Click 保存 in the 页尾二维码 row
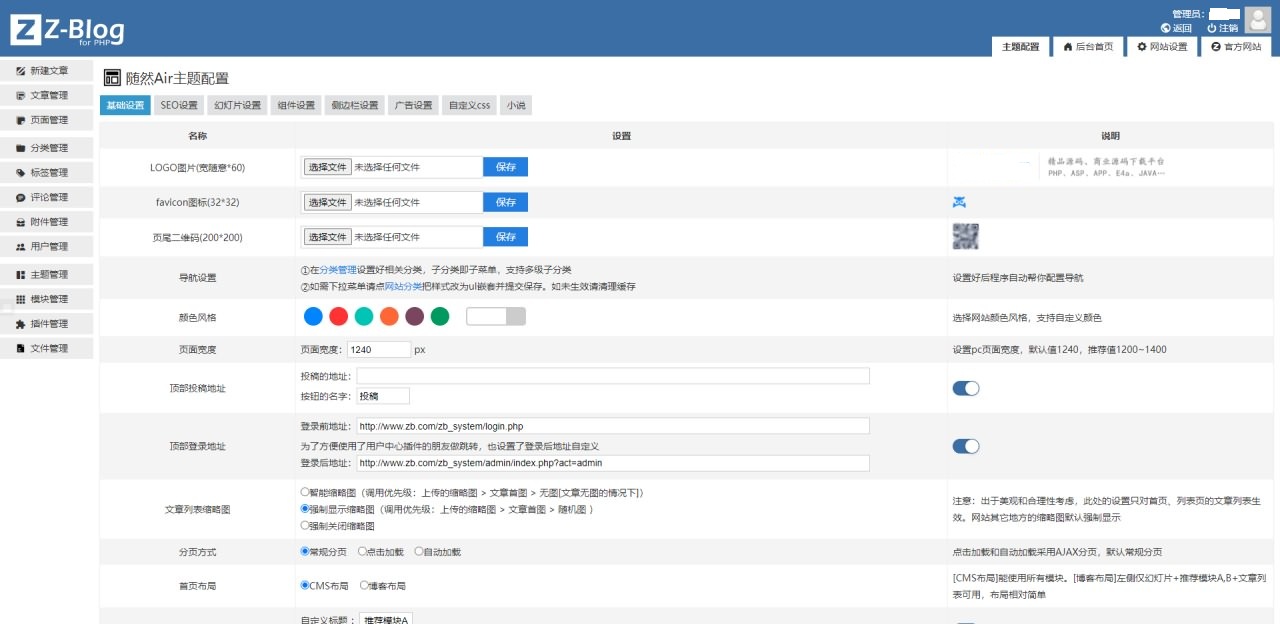1280x624 pixels. coord(505,237)
